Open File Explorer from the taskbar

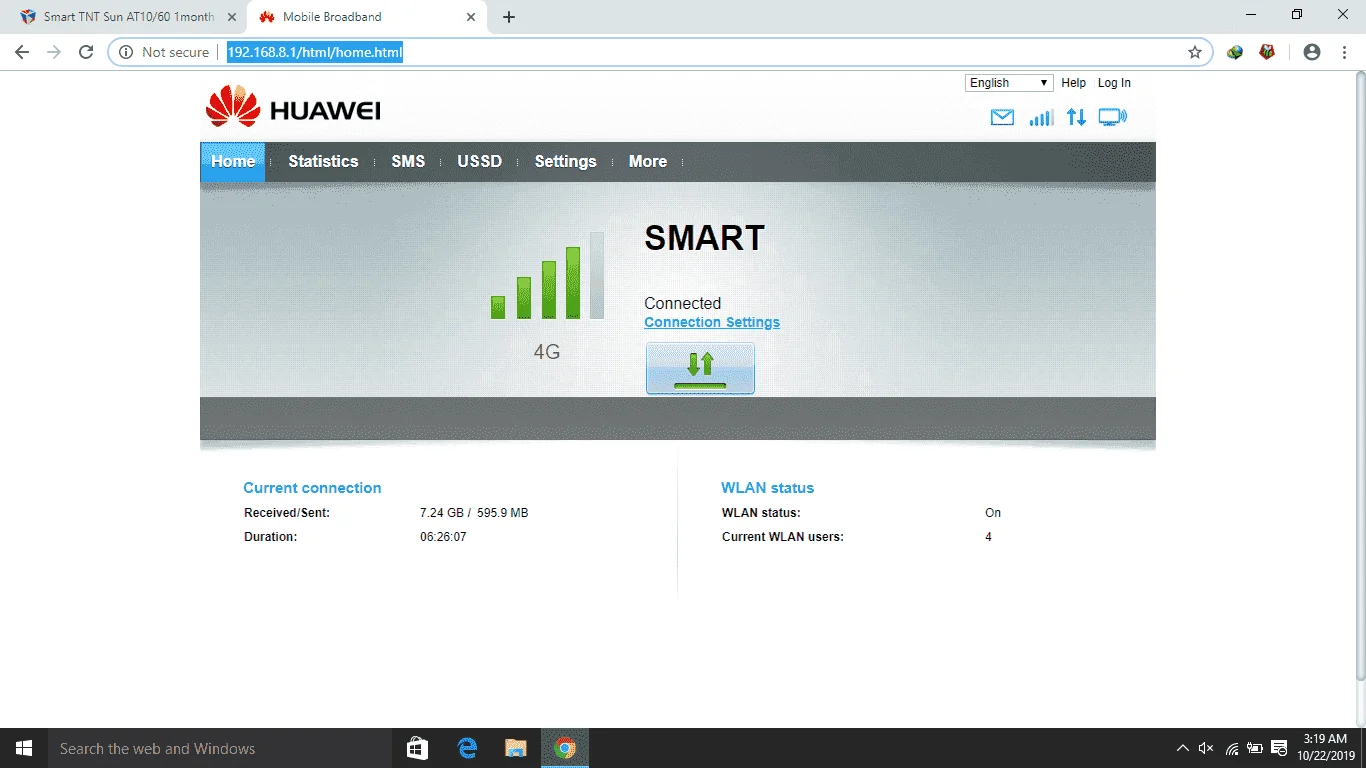516,748
